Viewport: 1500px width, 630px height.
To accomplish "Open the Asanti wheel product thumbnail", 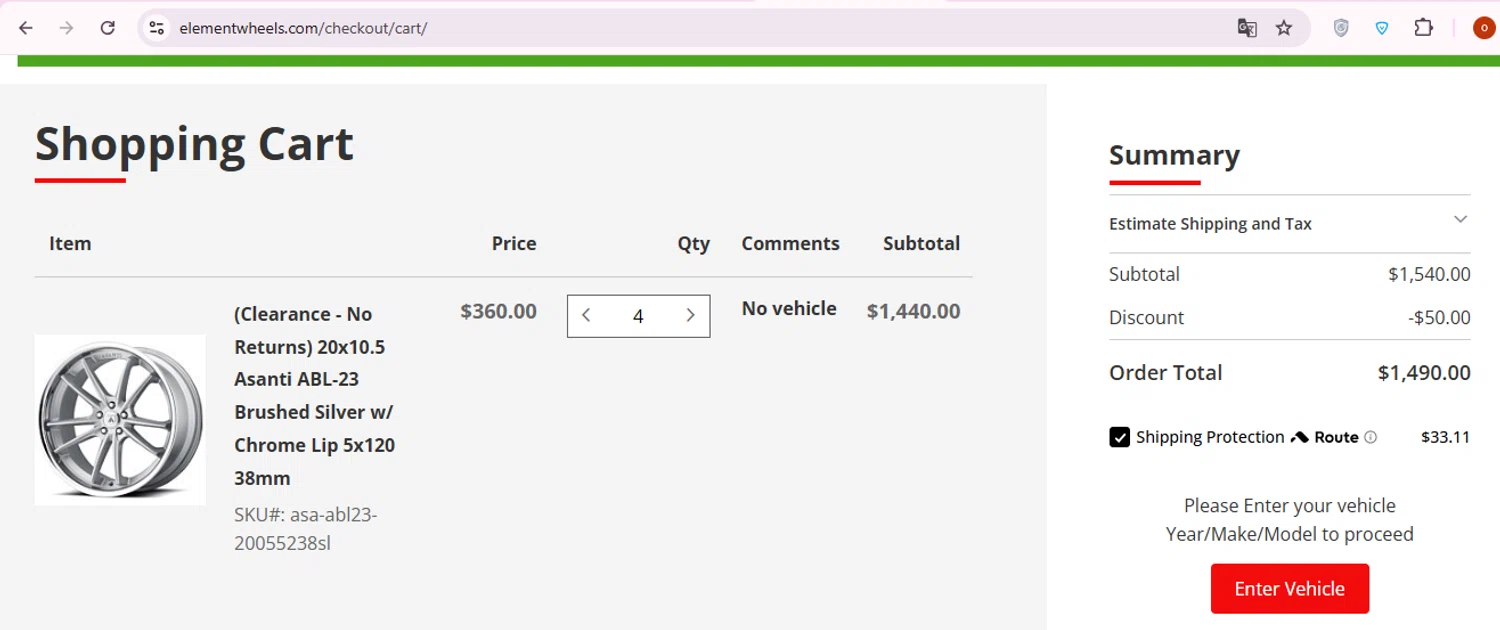I will click(x=120, y=420).
